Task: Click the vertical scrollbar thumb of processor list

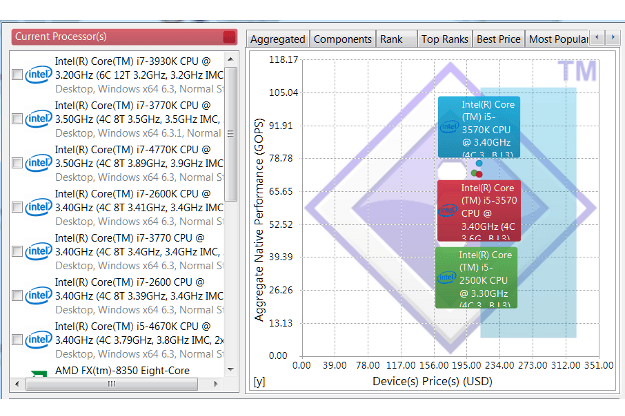Action: click(x=230, y=134)
